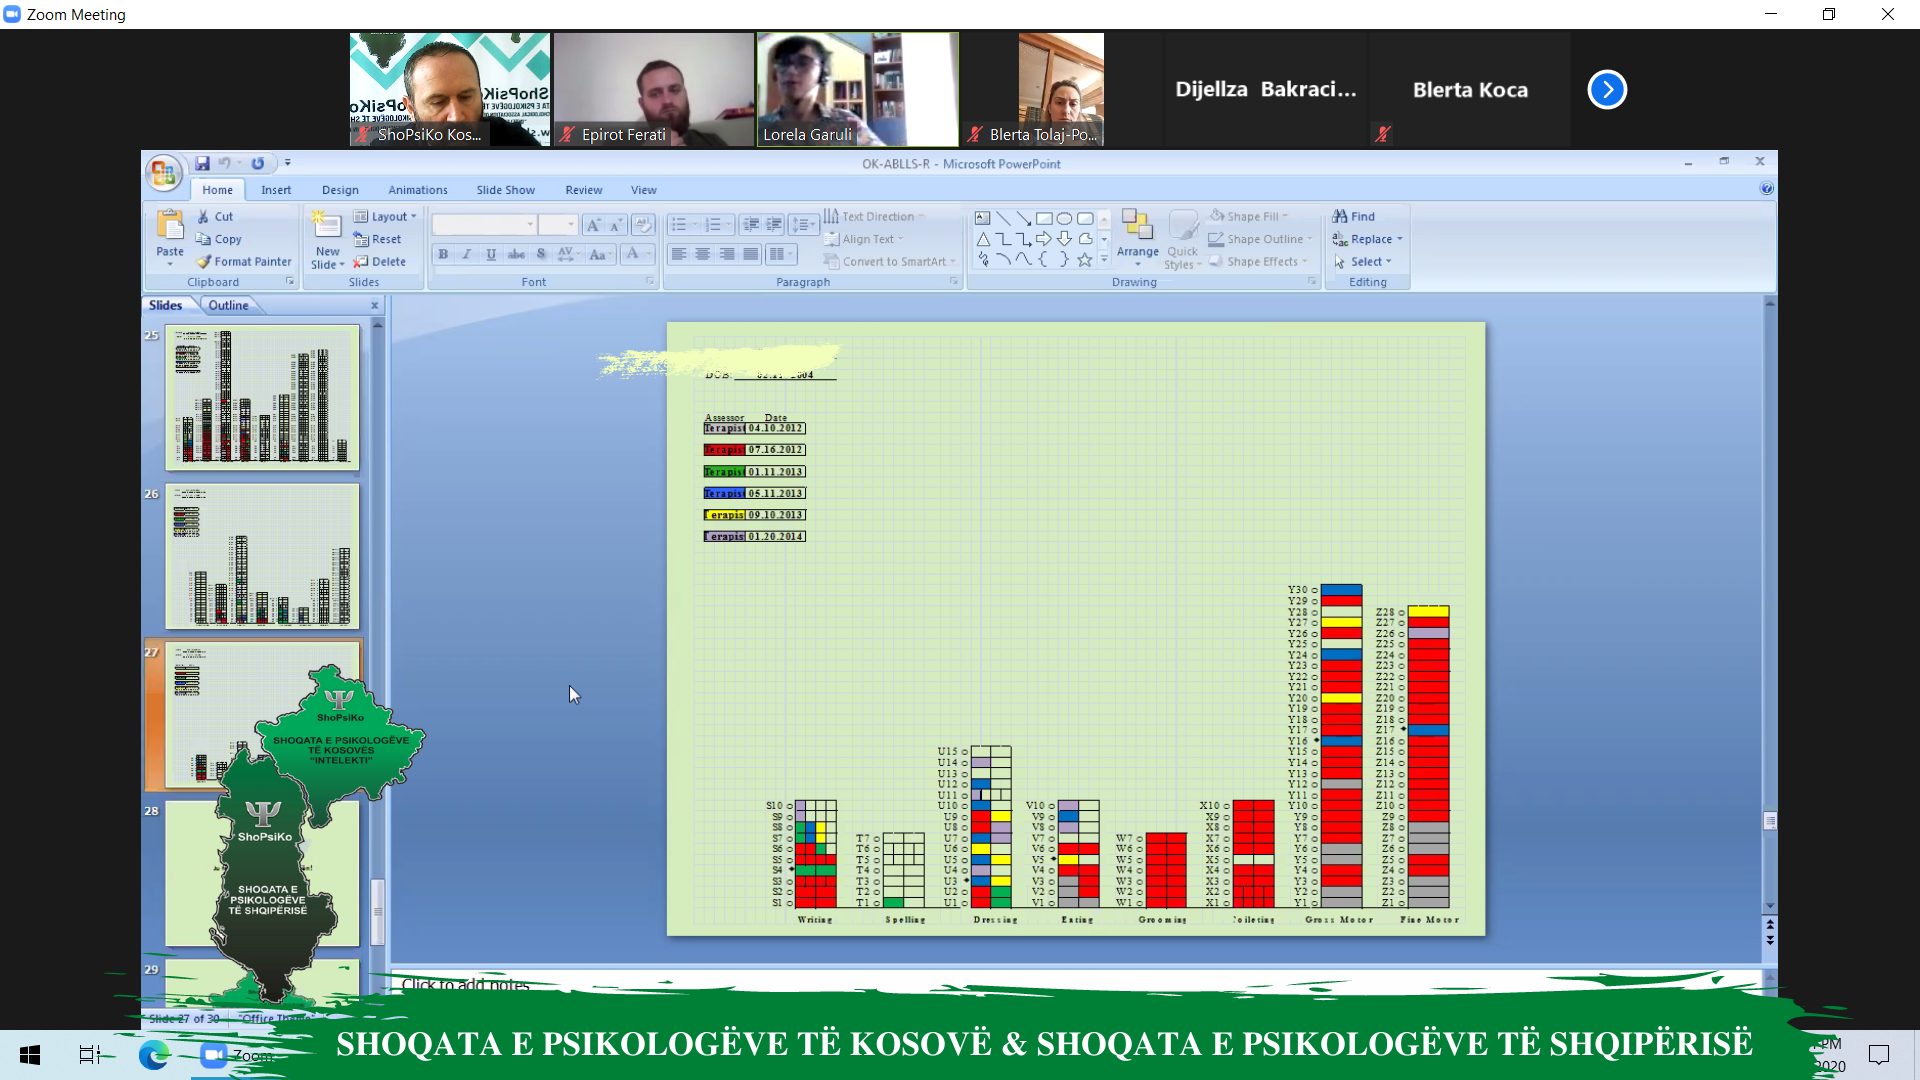Click the Clear Formatting icon
The width and height of the screenshot is (1920, 1080).
tap(643, 225)
